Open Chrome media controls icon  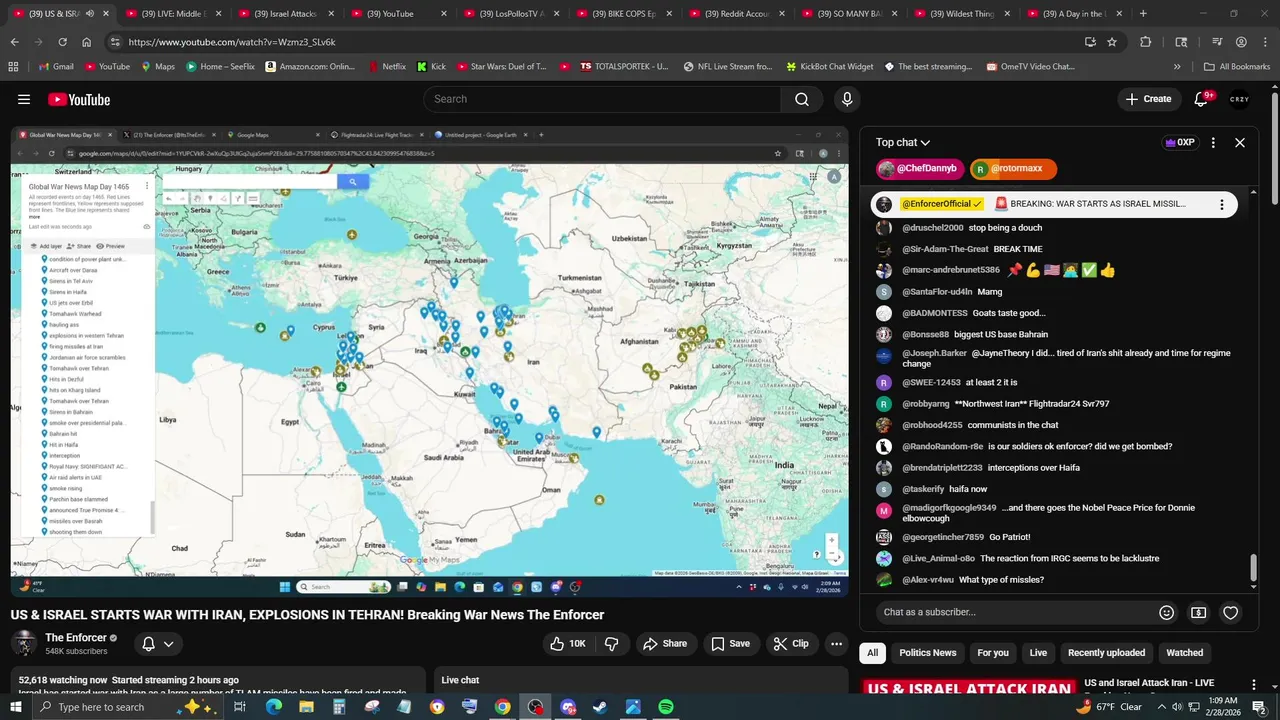pyautogui.click(x=1216, y=42)
